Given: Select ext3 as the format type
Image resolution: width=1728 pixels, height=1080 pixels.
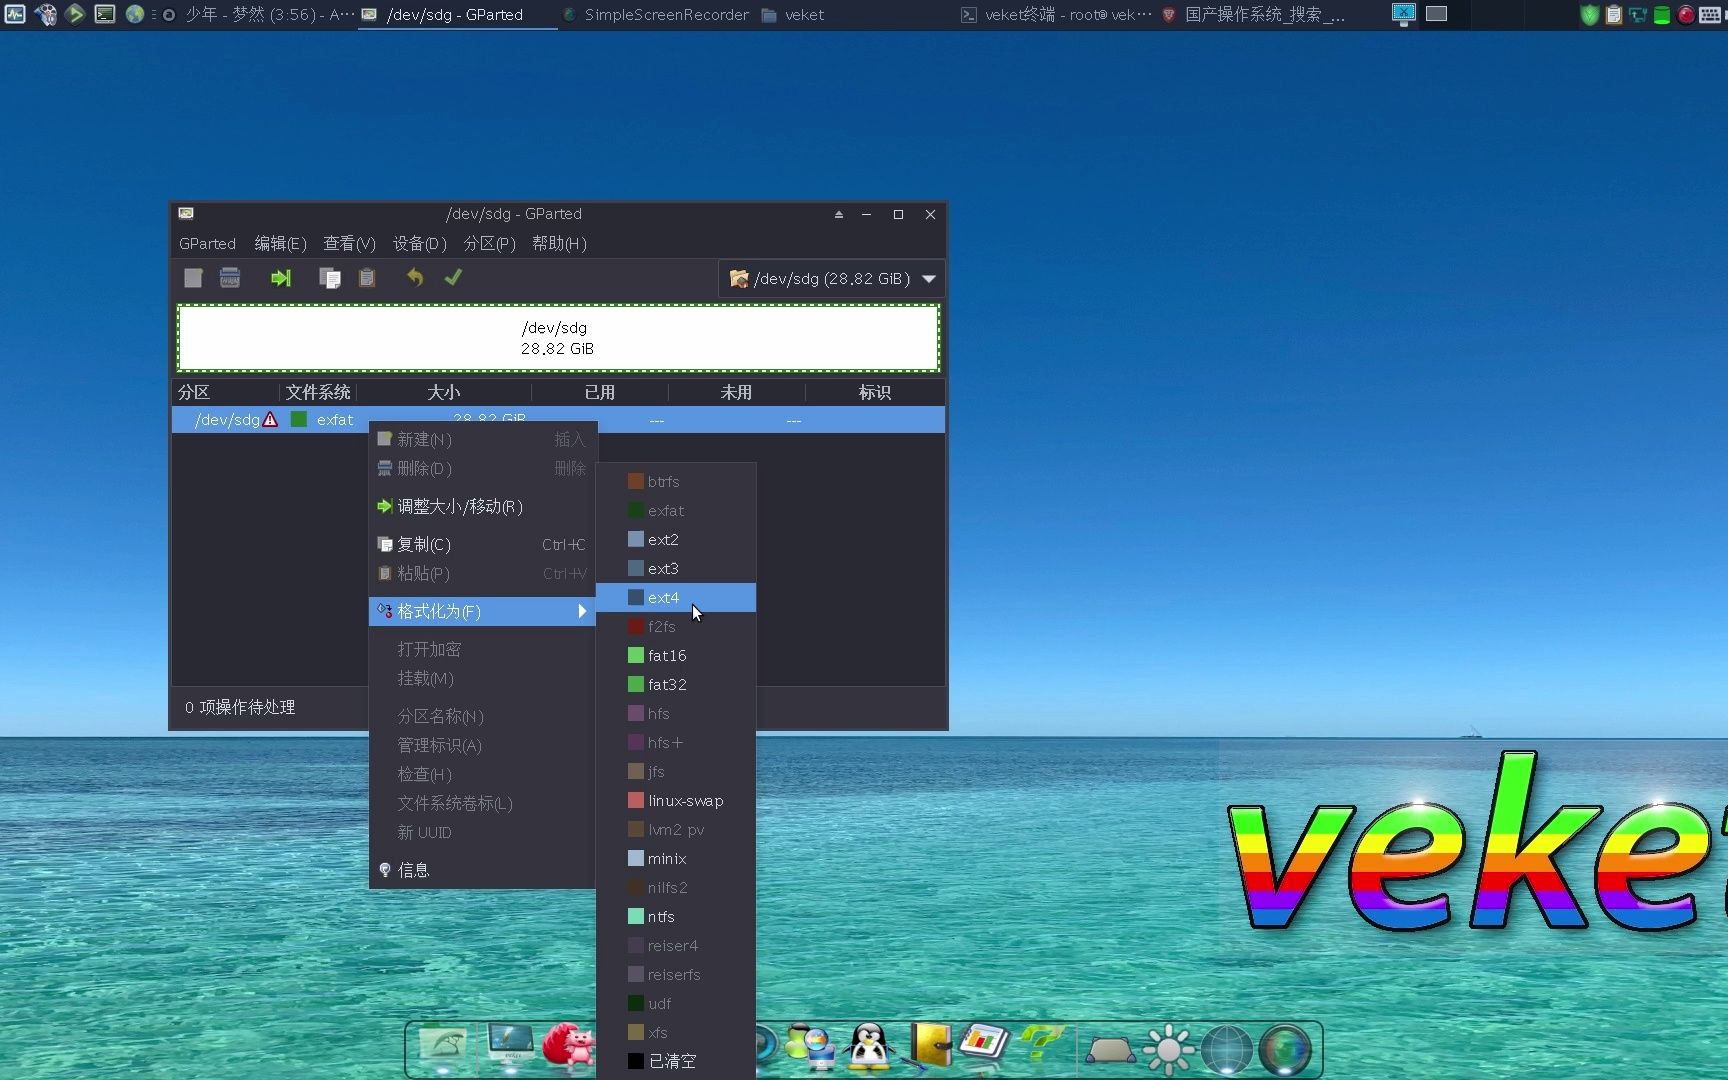Looking at the screenshot, I should click(x=676, y=569).
